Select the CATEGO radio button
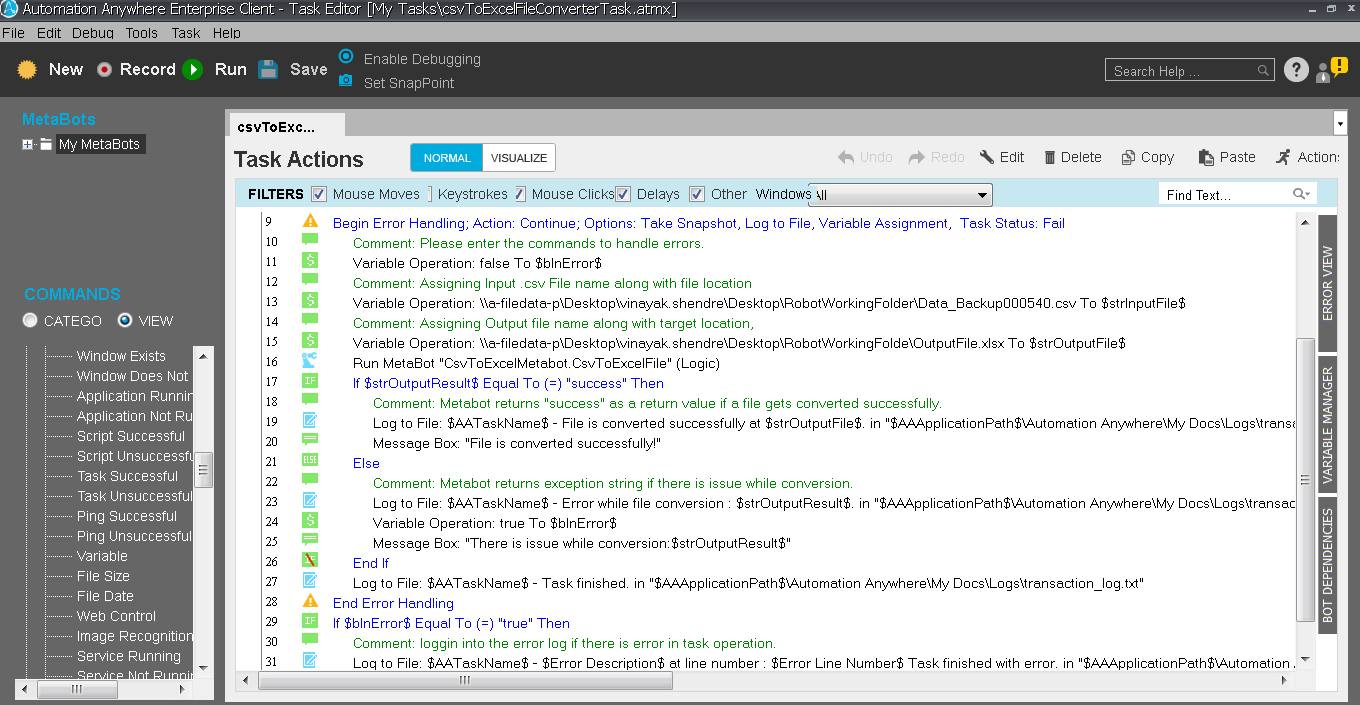 point(31,321)
